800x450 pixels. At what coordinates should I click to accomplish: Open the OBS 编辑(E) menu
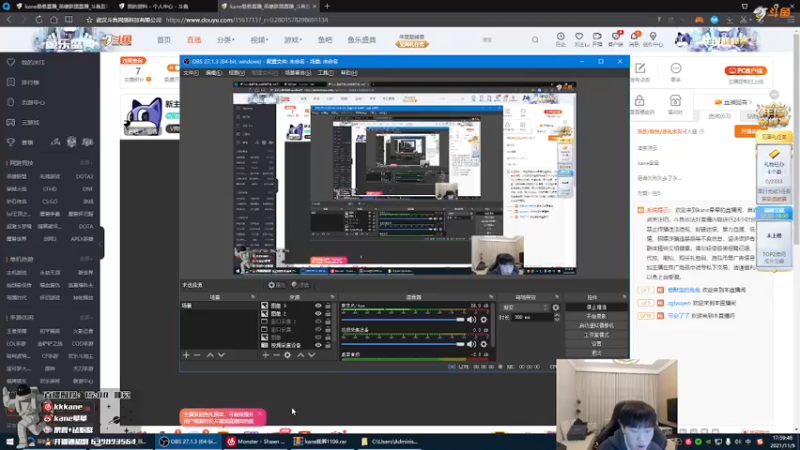point(214,73)
